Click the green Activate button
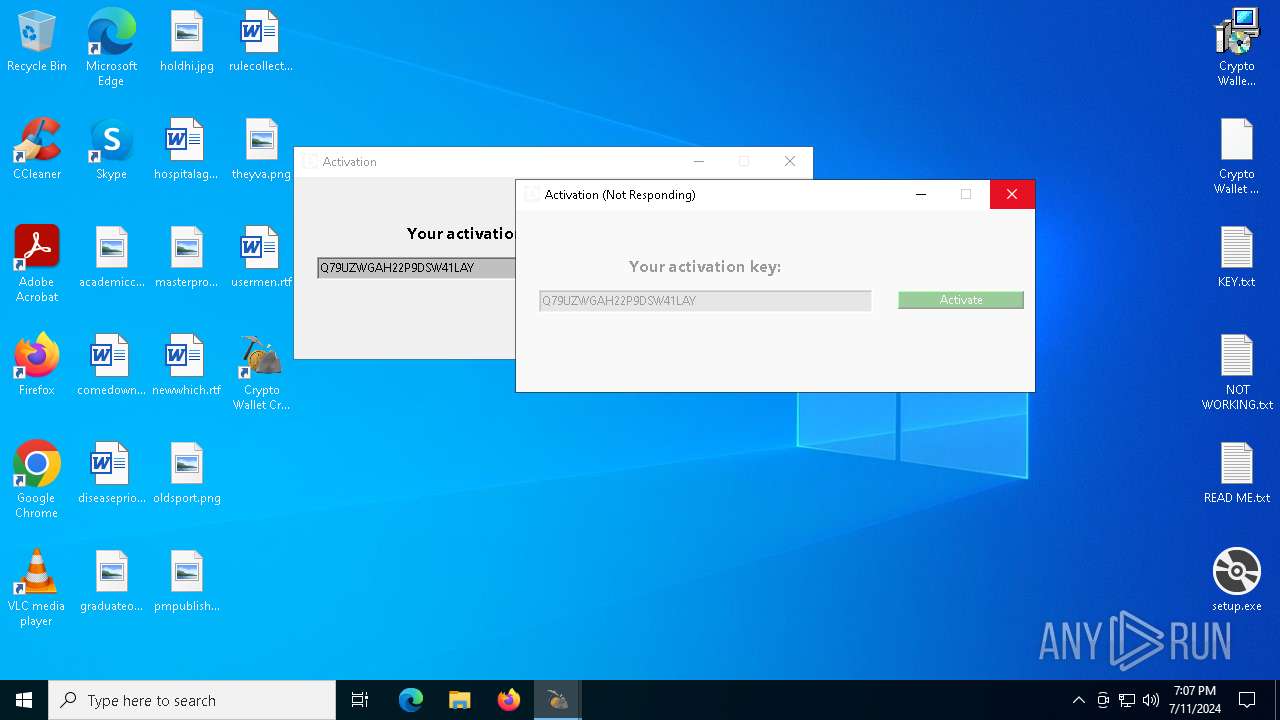1280x720 pixels. pos(961,300)
